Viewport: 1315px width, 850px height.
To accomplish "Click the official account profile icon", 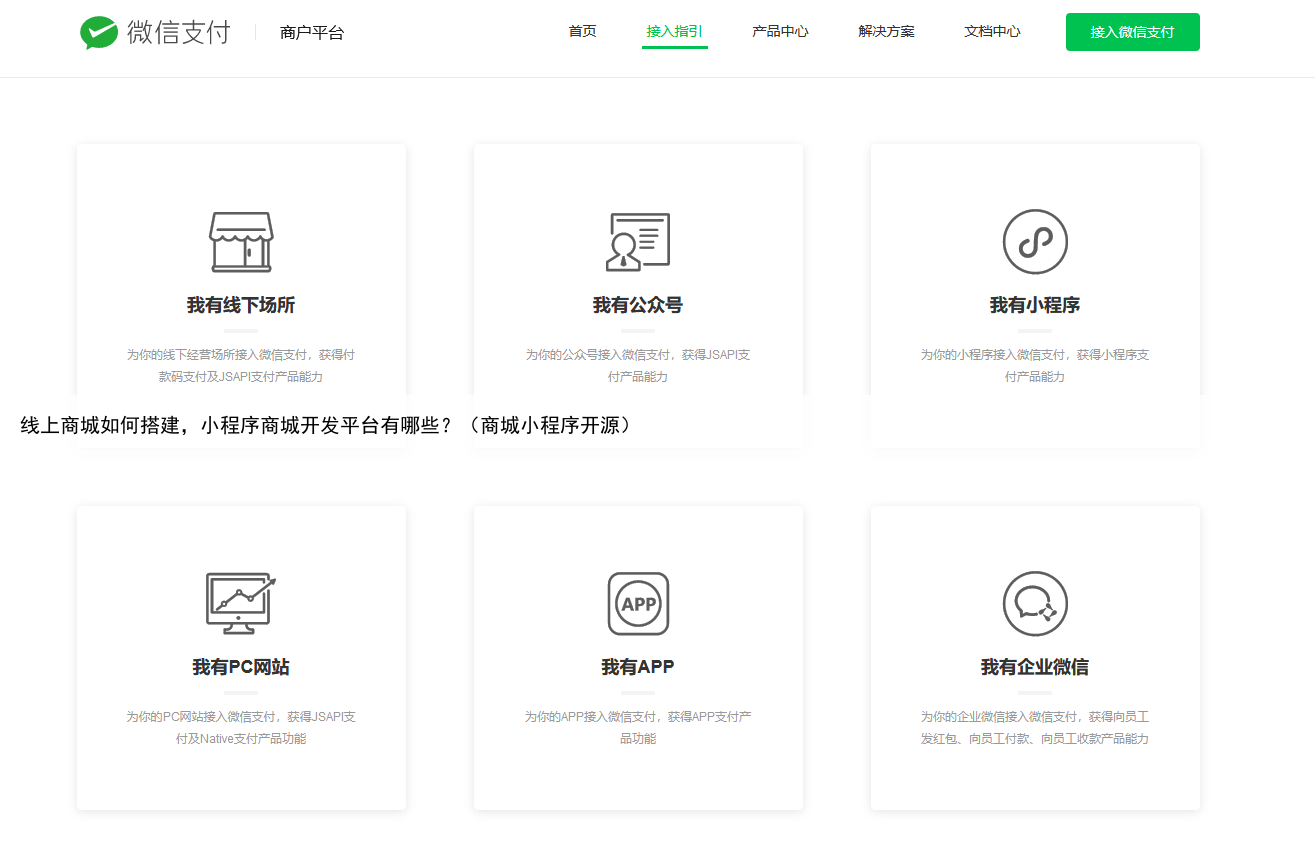I will pos(637,242).
